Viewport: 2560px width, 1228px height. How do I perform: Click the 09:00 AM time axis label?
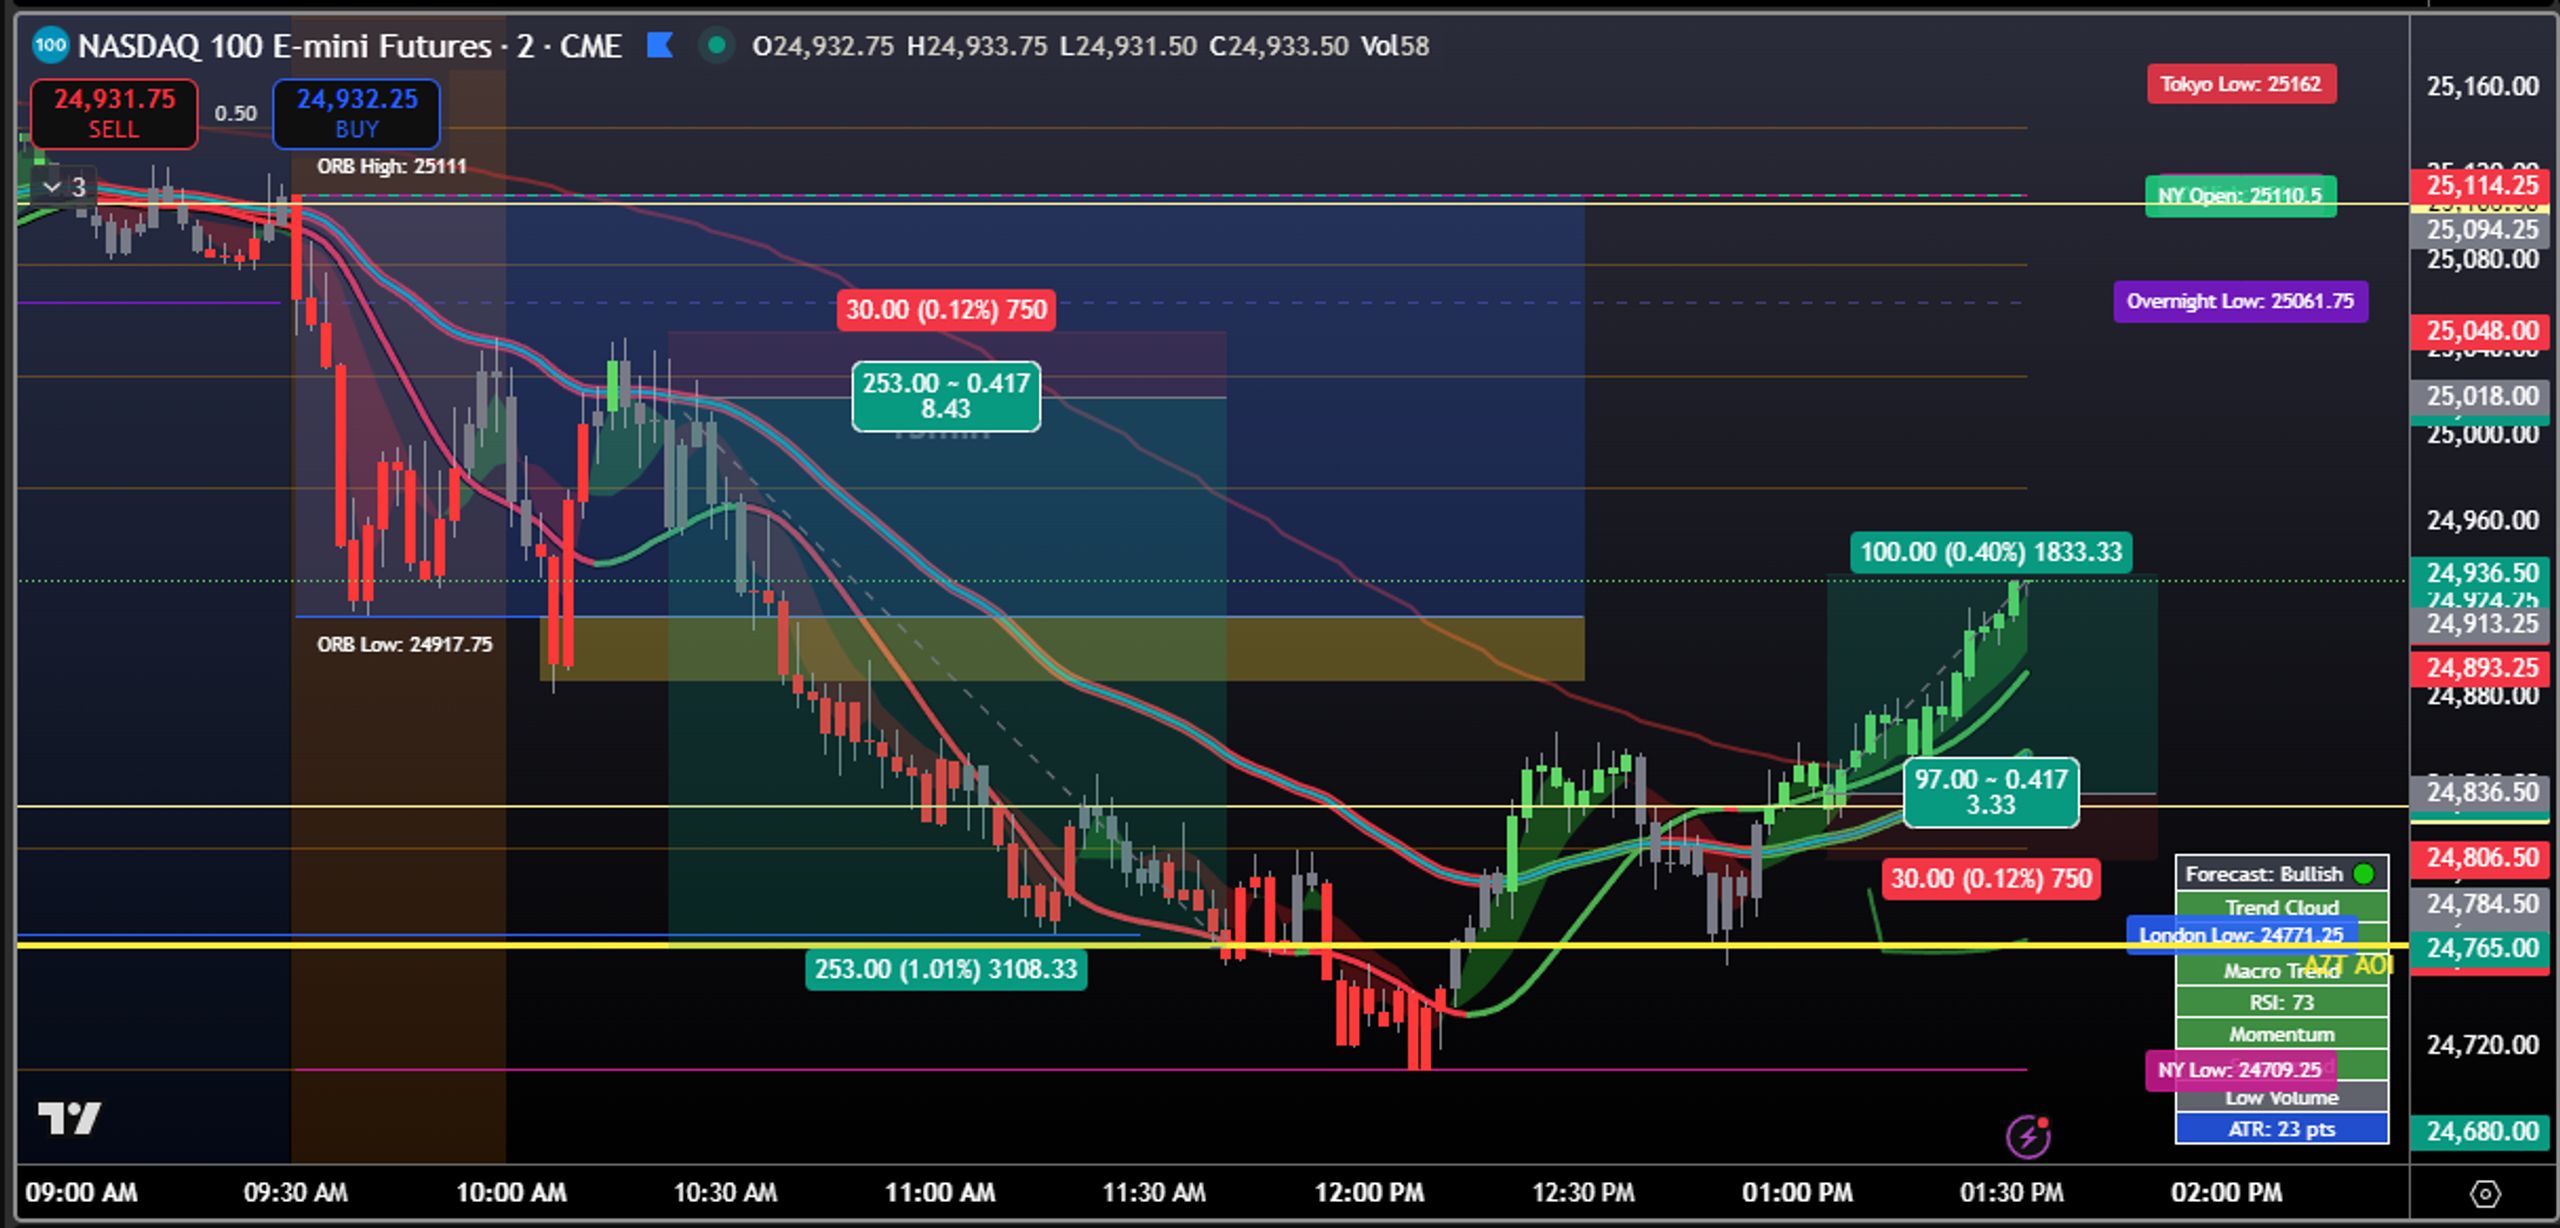pyautogui.click(x=81, y=1193)
